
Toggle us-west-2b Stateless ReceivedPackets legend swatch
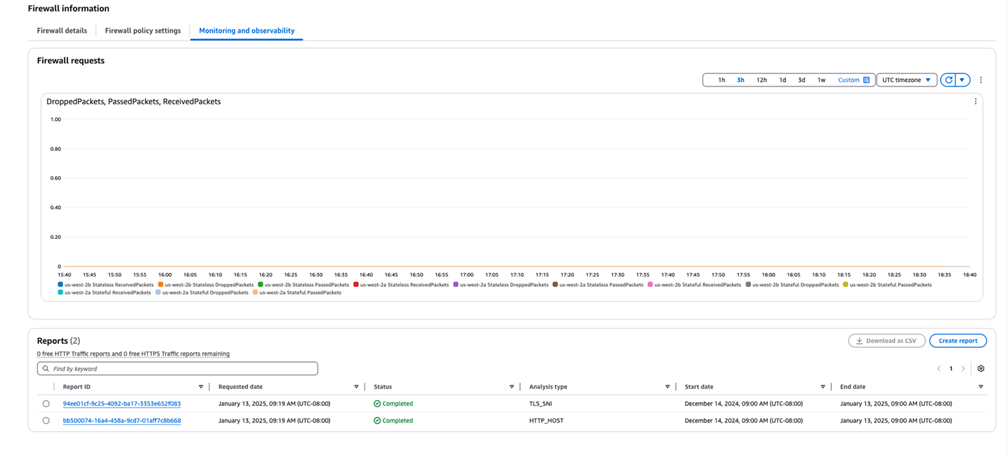coord(60,284)
